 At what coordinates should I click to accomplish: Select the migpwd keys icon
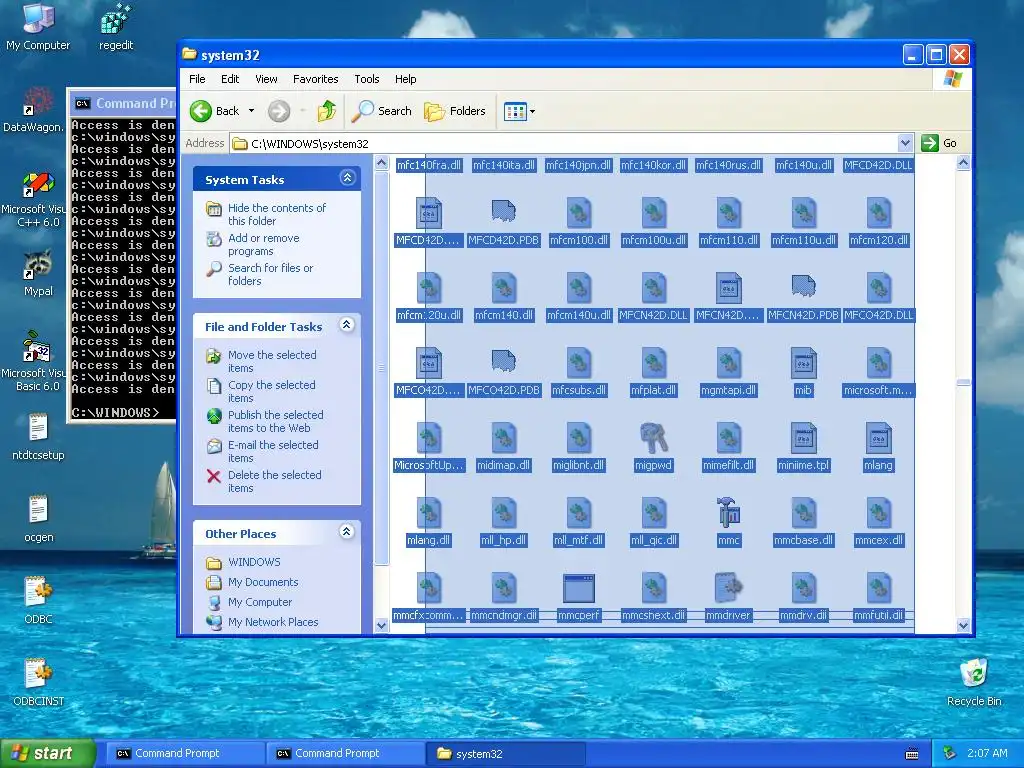point(654,438)
